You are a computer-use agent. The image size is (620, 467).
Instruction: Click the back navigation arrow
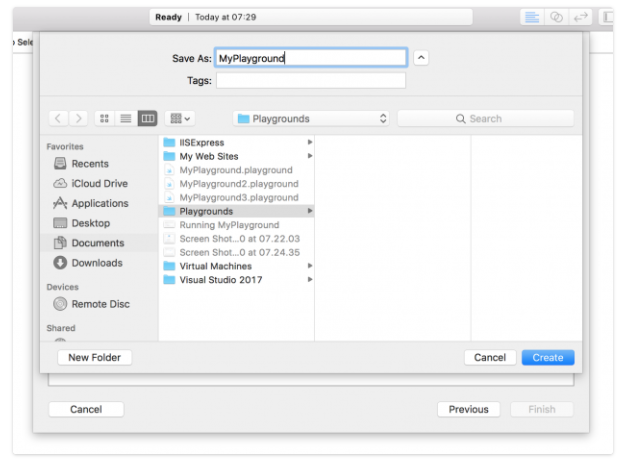[58, 118]
